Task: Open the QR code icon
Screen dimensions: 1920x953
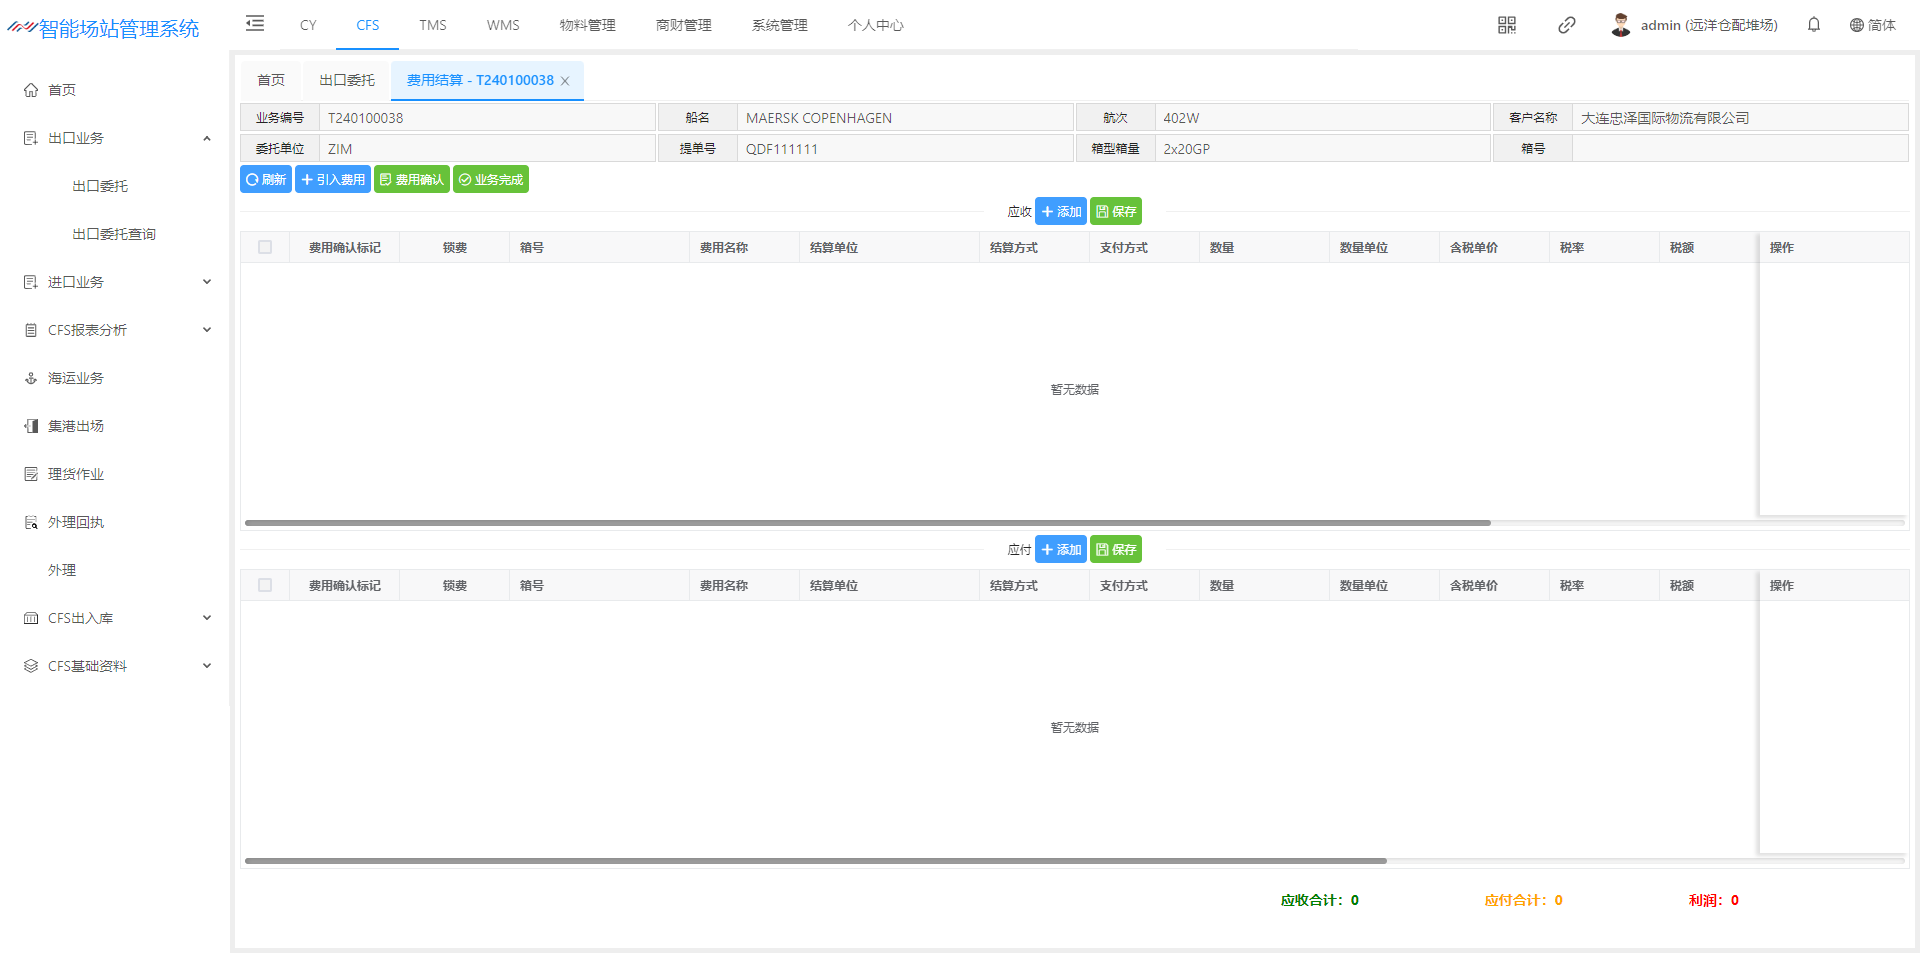Action: tap(1506, 25)
